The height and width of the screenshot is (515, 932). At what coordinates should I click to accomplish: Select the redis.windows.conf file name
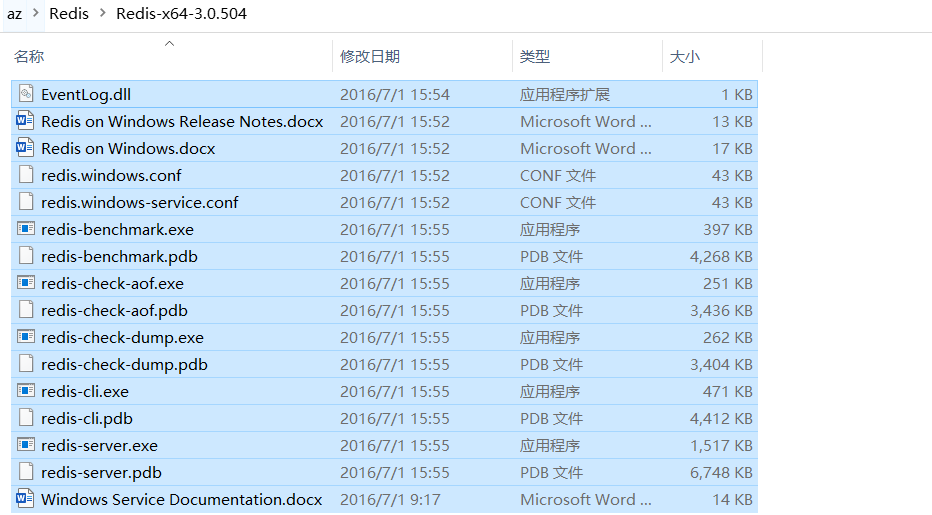(111, 175)
